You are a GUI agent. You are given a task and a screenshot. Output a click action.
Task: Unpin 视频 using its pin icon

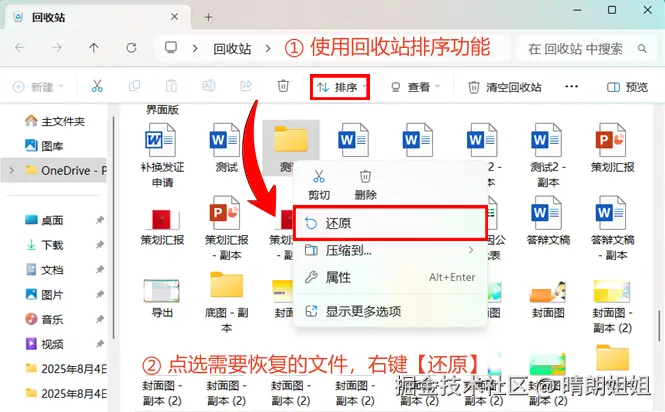pos(100,343)
